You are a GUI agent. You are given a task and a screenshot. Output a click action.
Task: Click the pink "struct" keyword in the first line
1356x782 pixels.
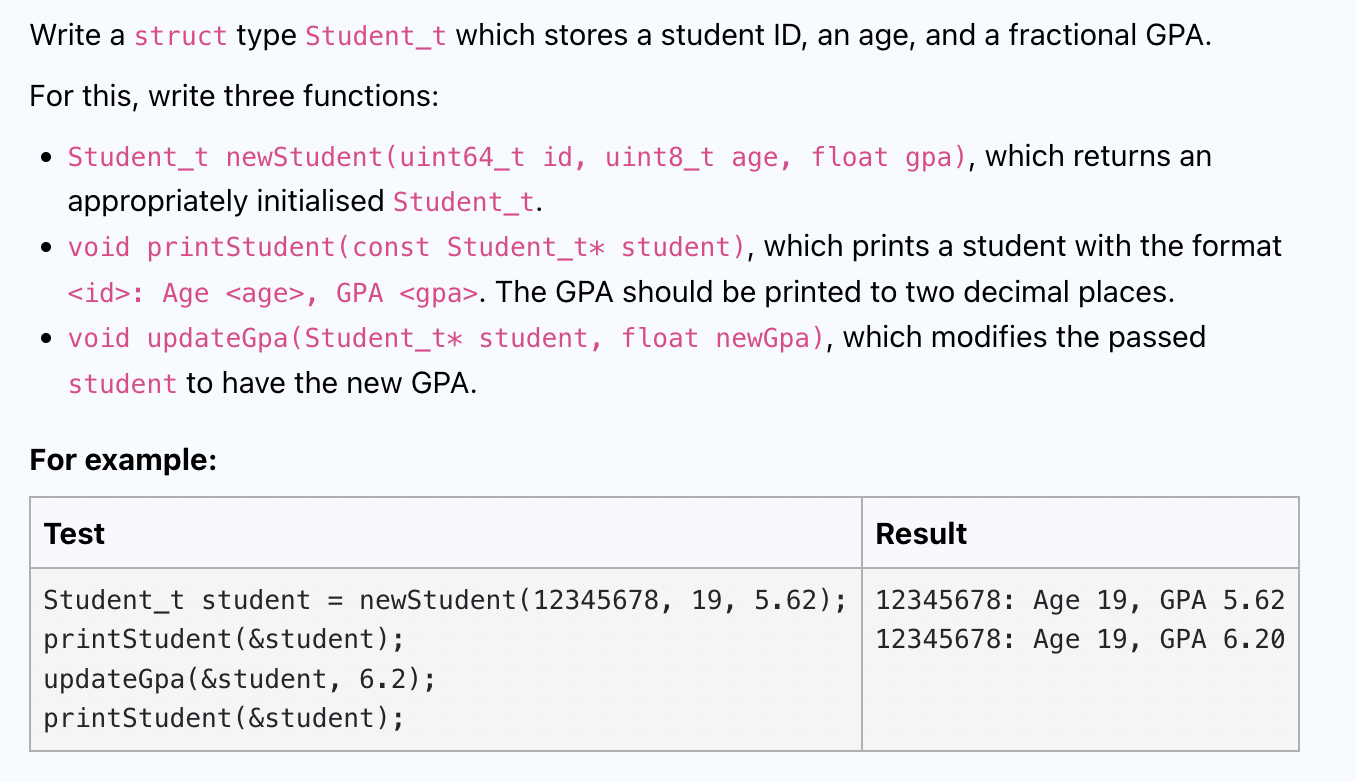pyautogui.click(x=180, y=36)
